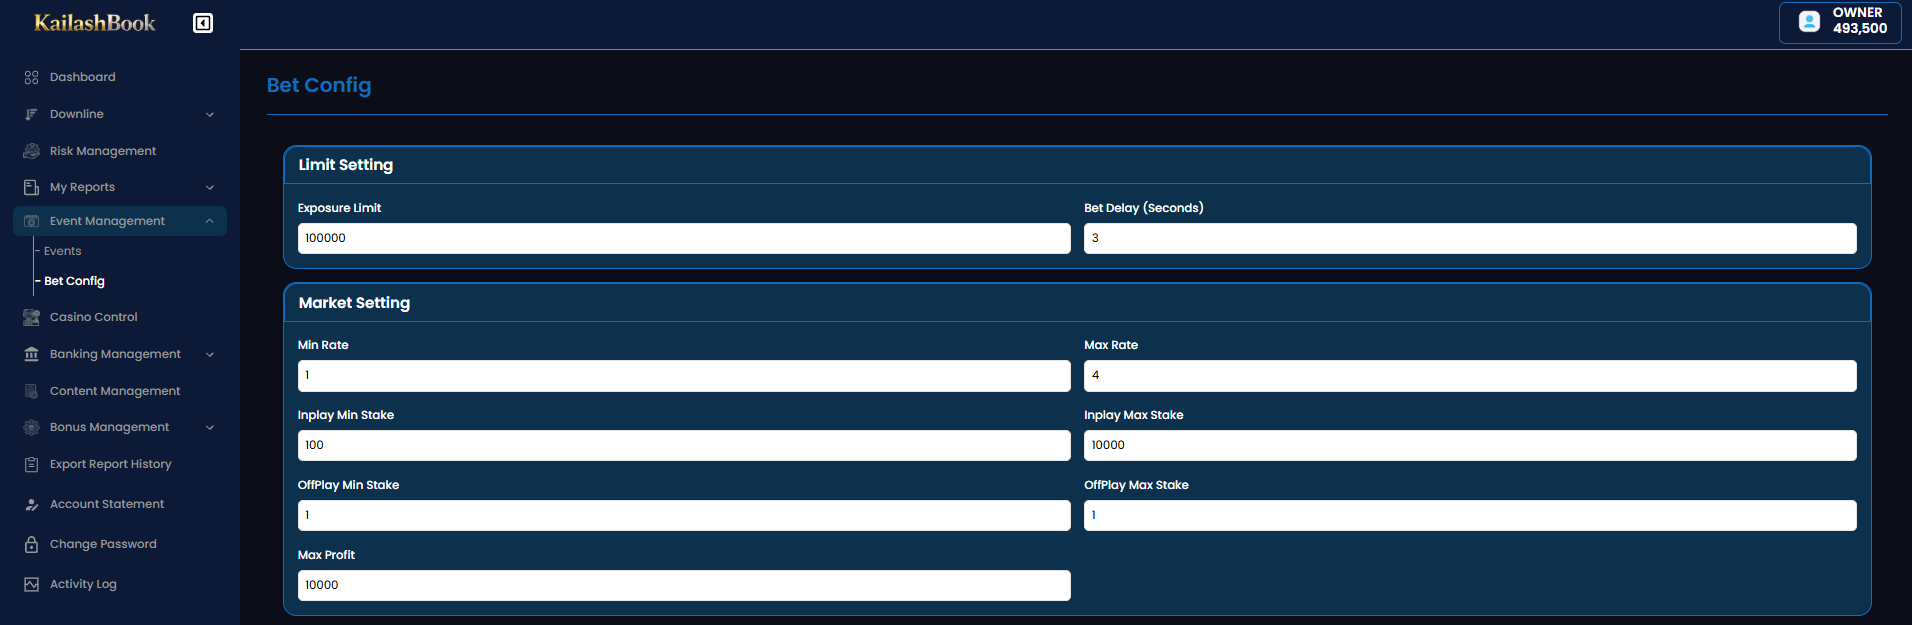The height and width of the screenshot is (625, 1912).
Task: Click the Account Statement user icon
Action: pyautogui.click(x=32, y=504)
